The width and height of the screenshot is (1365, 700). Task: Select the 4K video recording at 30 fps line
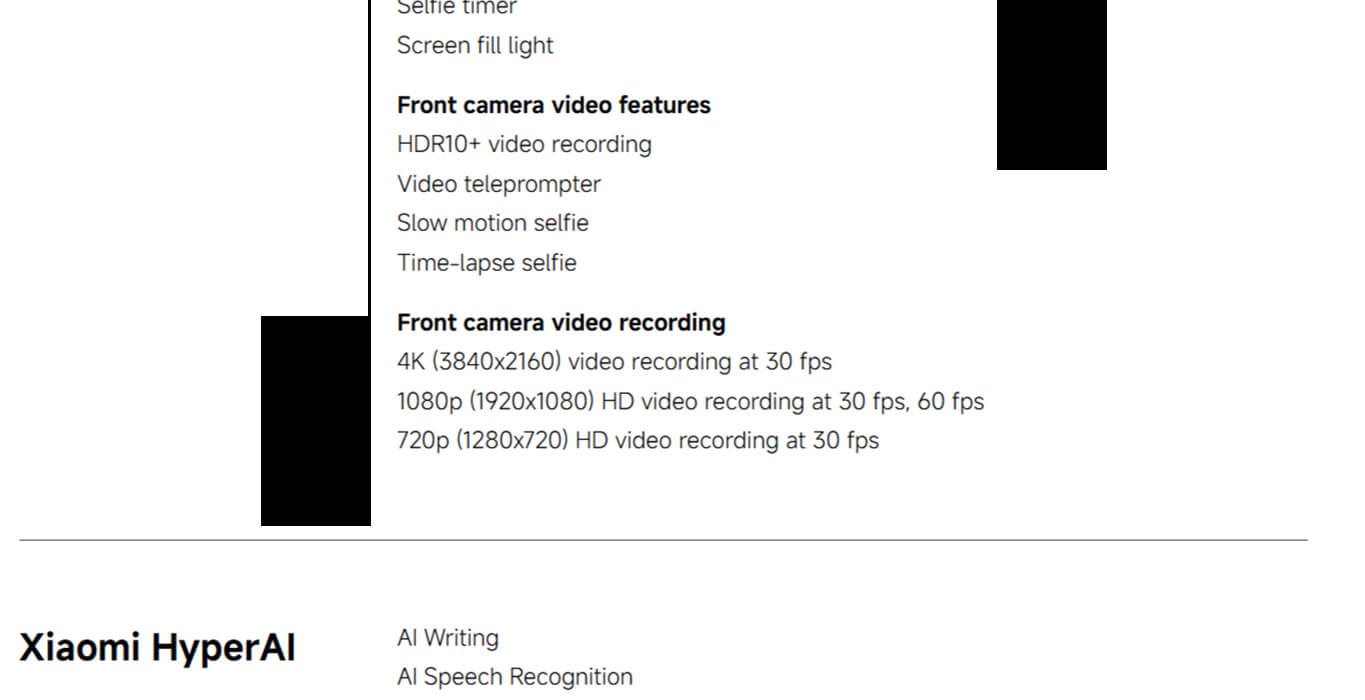tap(614, 361)
